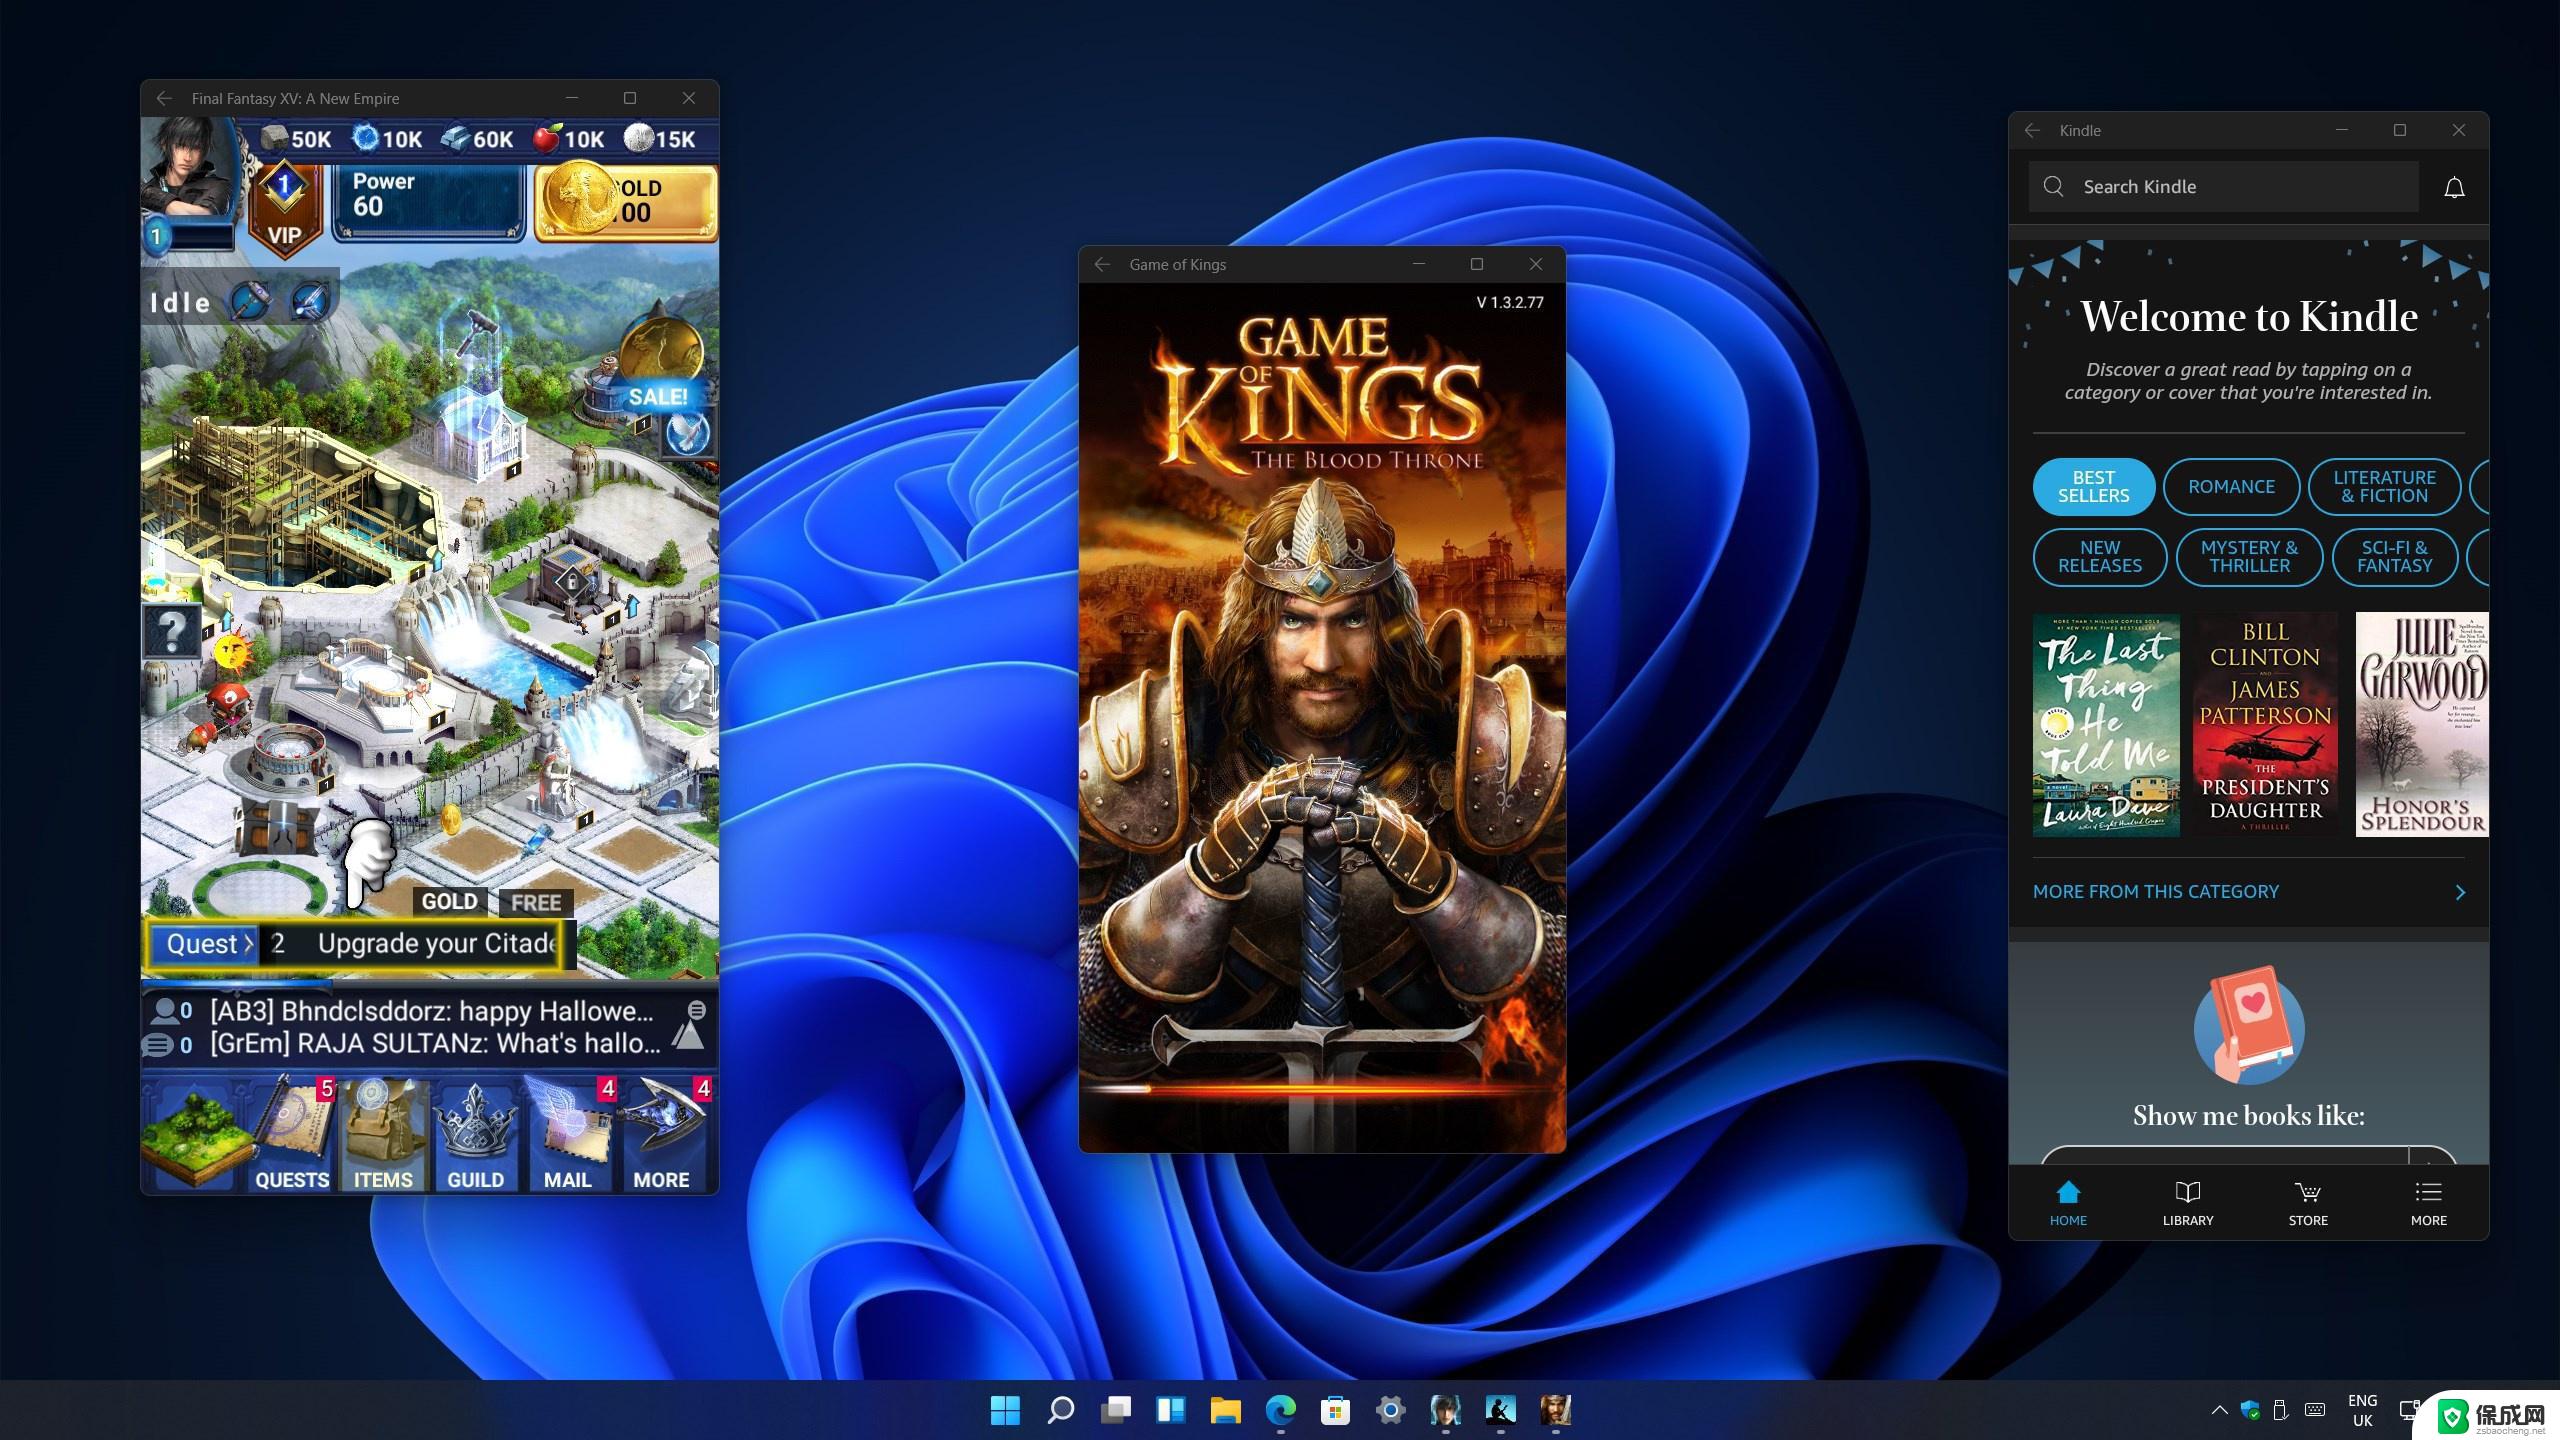Open The Last Thing He Told Me cover
2560x1440 pixels.
[2106, 725]
